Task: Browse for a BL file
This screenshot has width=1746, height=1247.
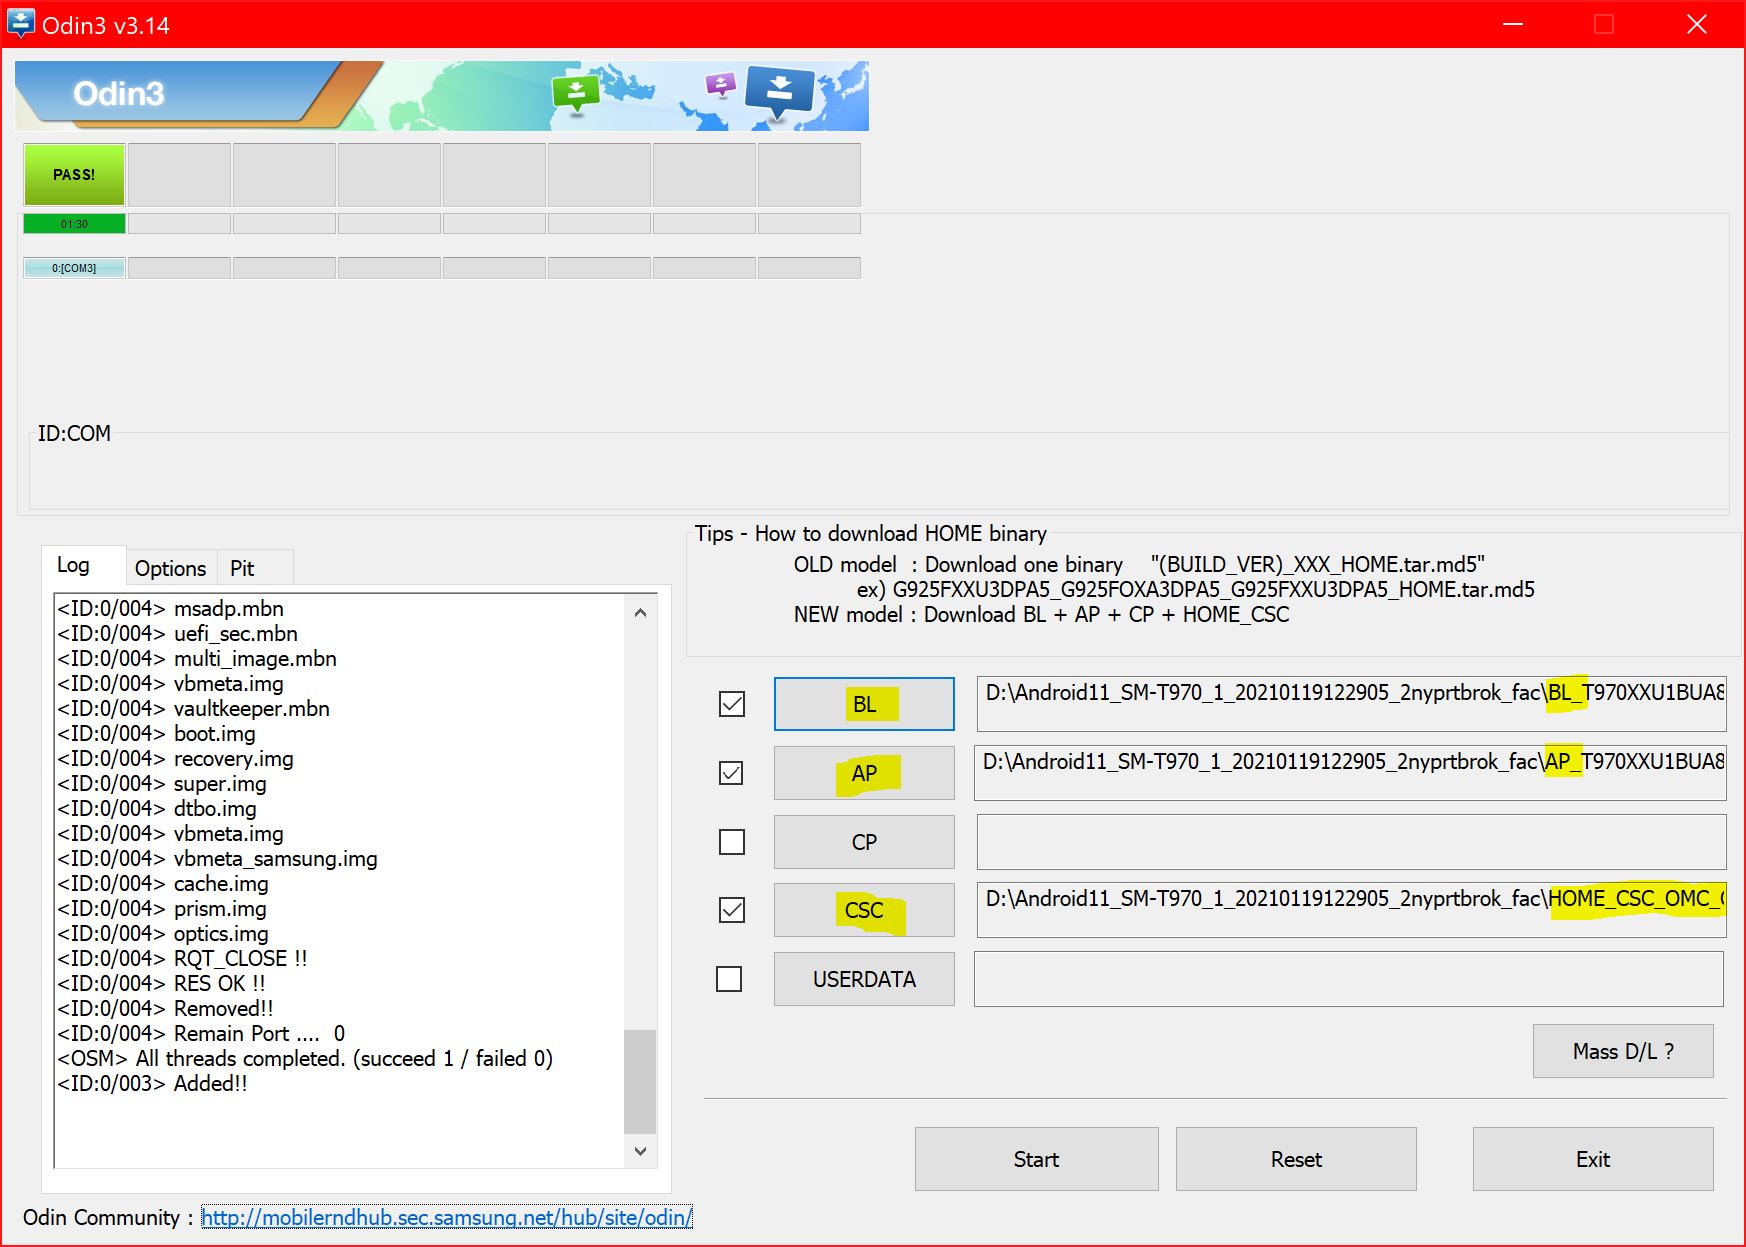Action: (x=864, y=704)
